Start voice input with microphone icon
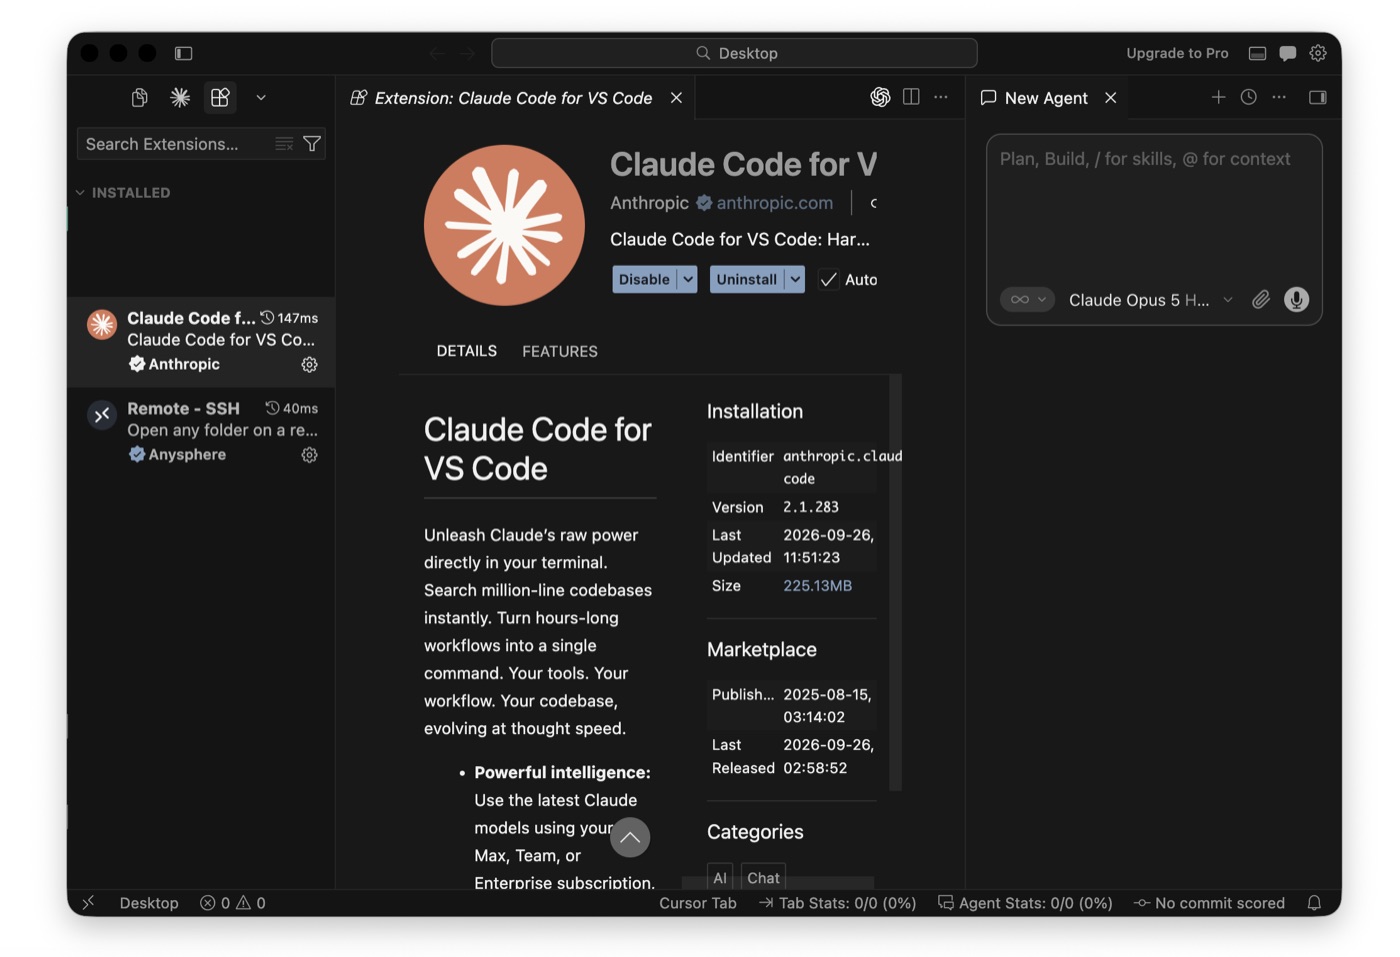1400x957 pixels. pyautogui.click(x=1297, y=300)
